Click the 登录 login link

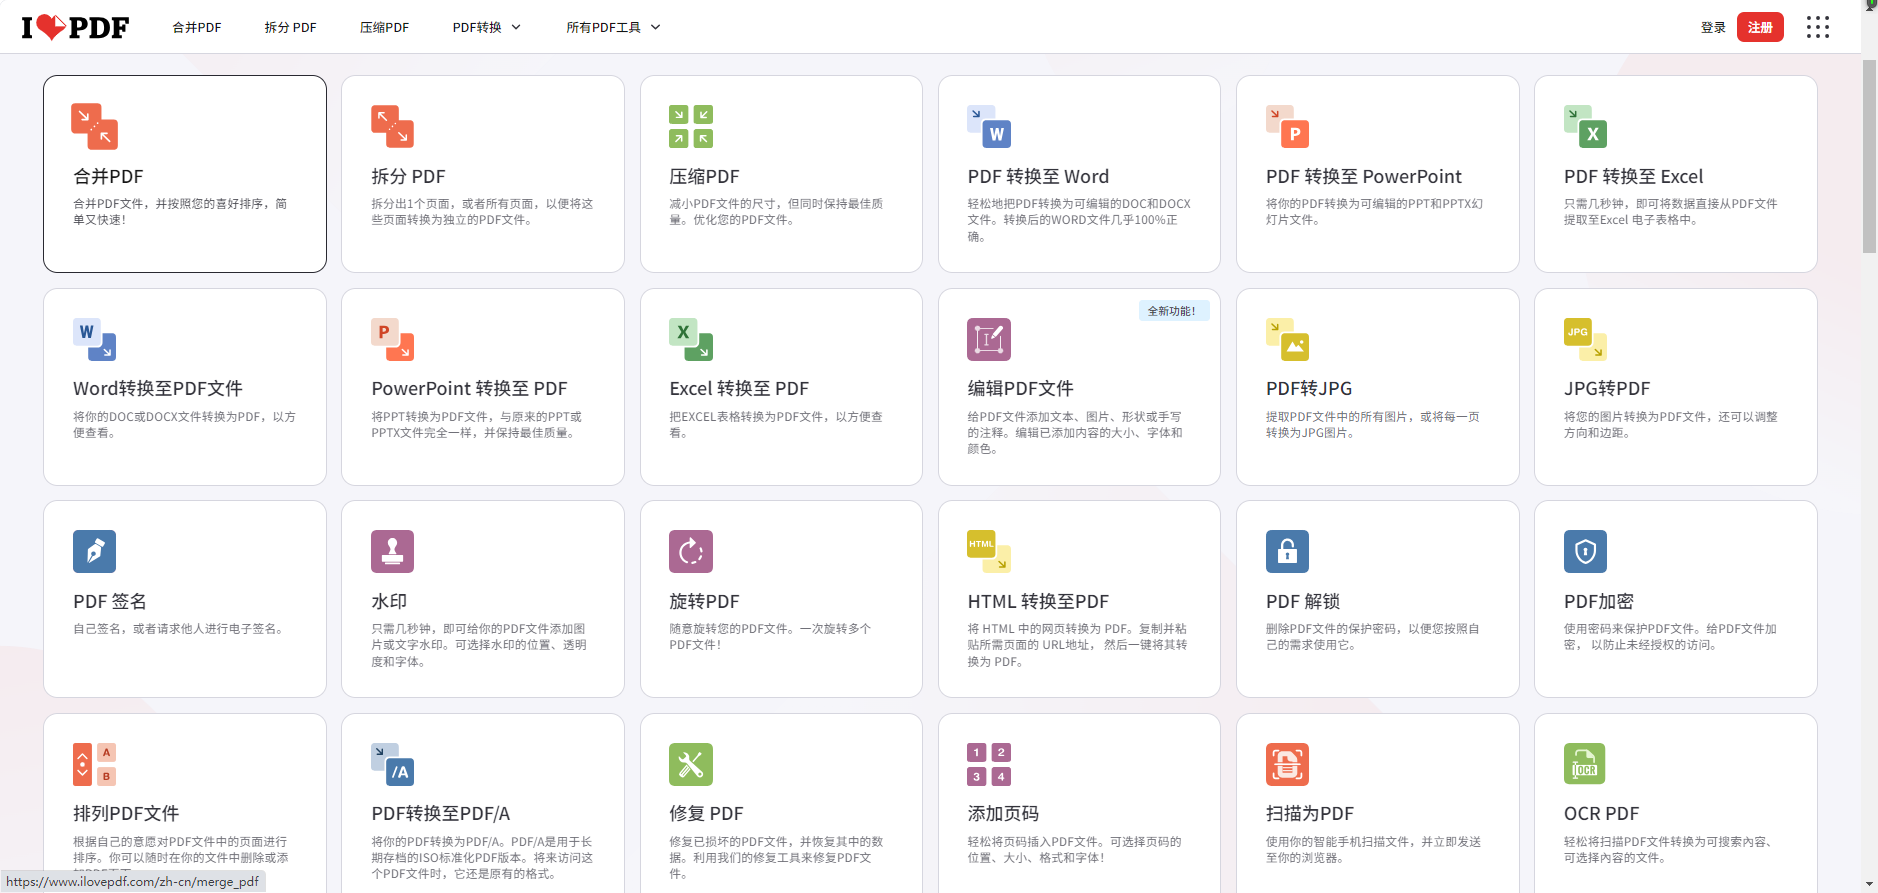[1713, 27]
